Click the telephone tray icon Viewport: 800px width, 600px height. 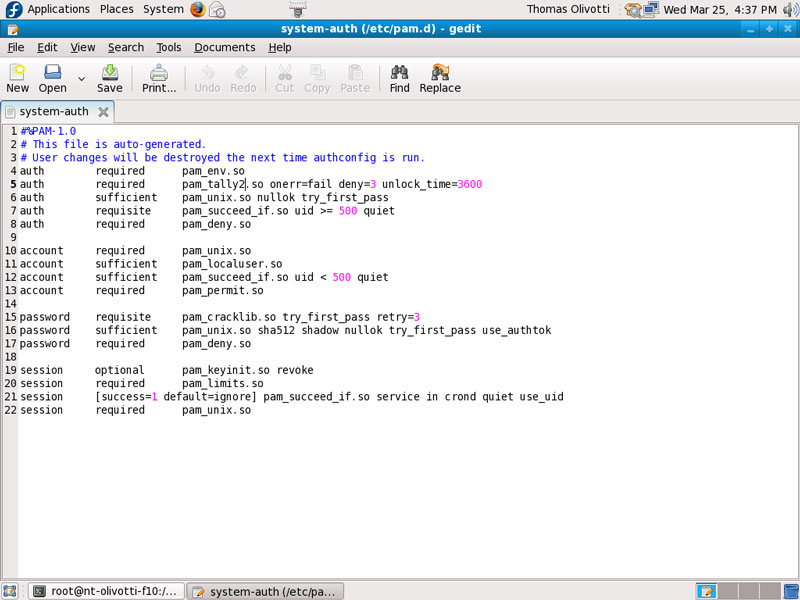pyautogui.click(x=633, y=10)
